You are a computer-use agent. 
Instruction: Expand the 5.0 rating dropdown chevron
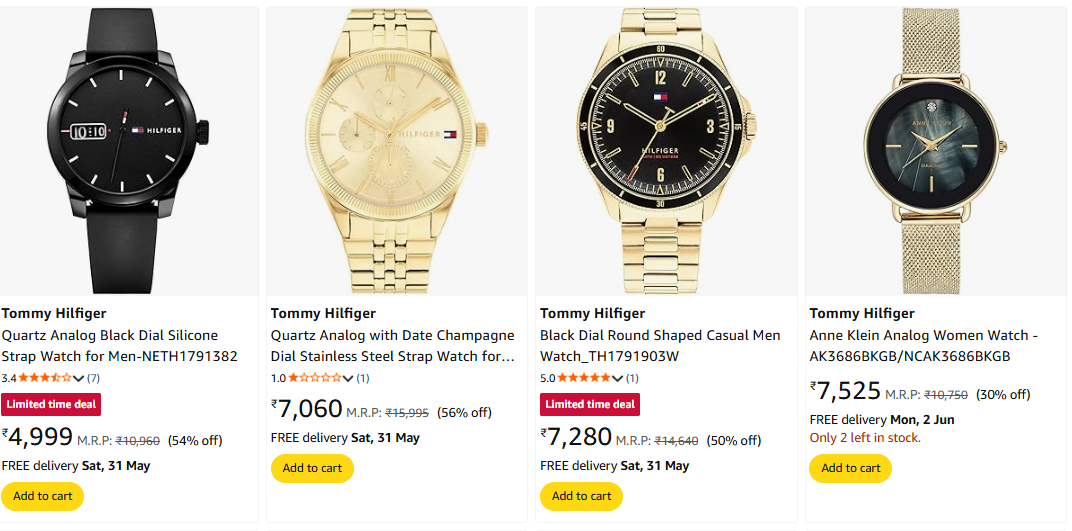tap(617, 378)
